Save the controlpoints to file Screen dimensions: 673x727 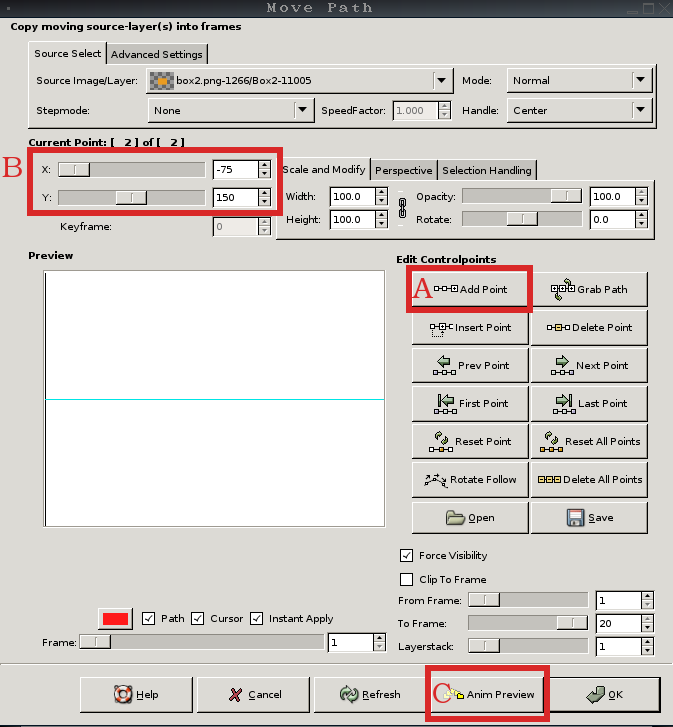589,517
